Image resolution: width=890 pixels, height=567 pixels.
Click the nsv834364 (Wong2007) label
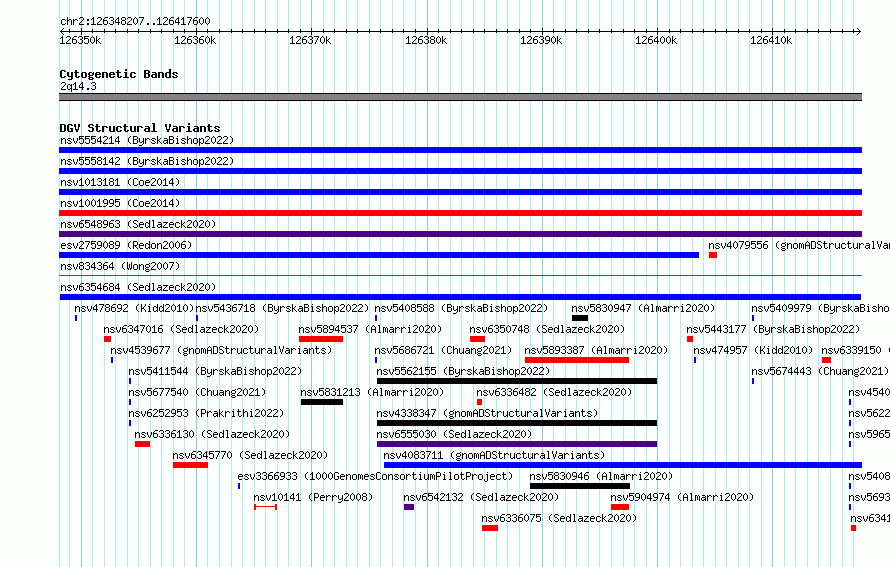pos(120,266)
